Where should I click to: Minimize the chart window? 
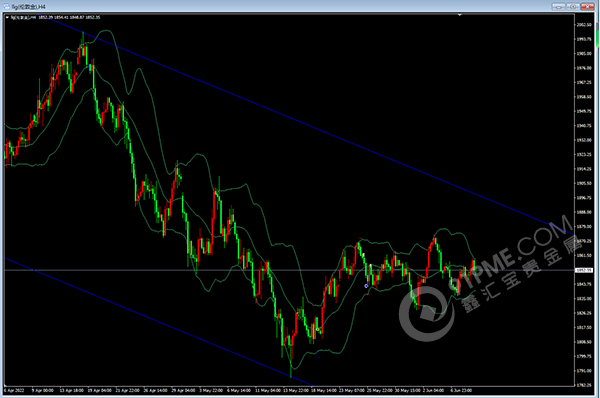coord(558,7)
